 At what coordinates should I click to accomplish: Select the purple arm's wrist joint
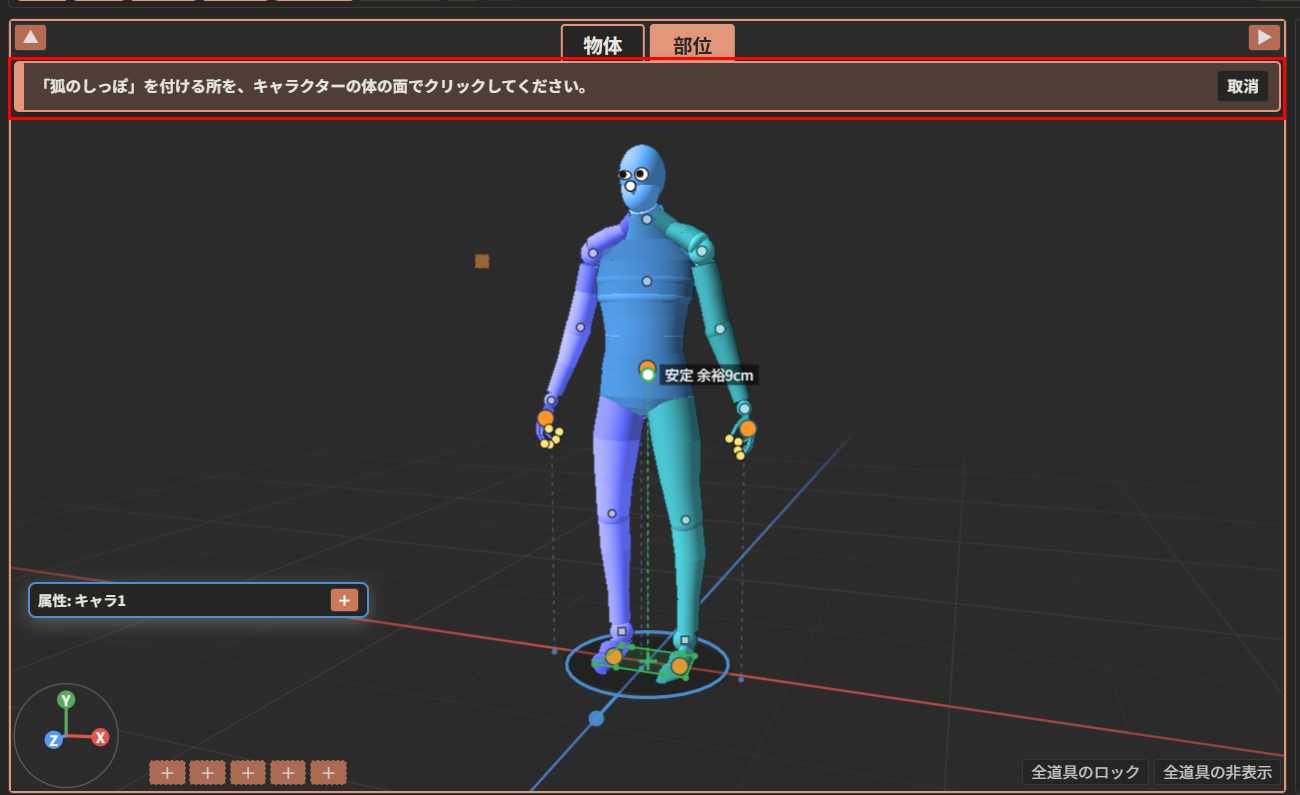[550, 401]
